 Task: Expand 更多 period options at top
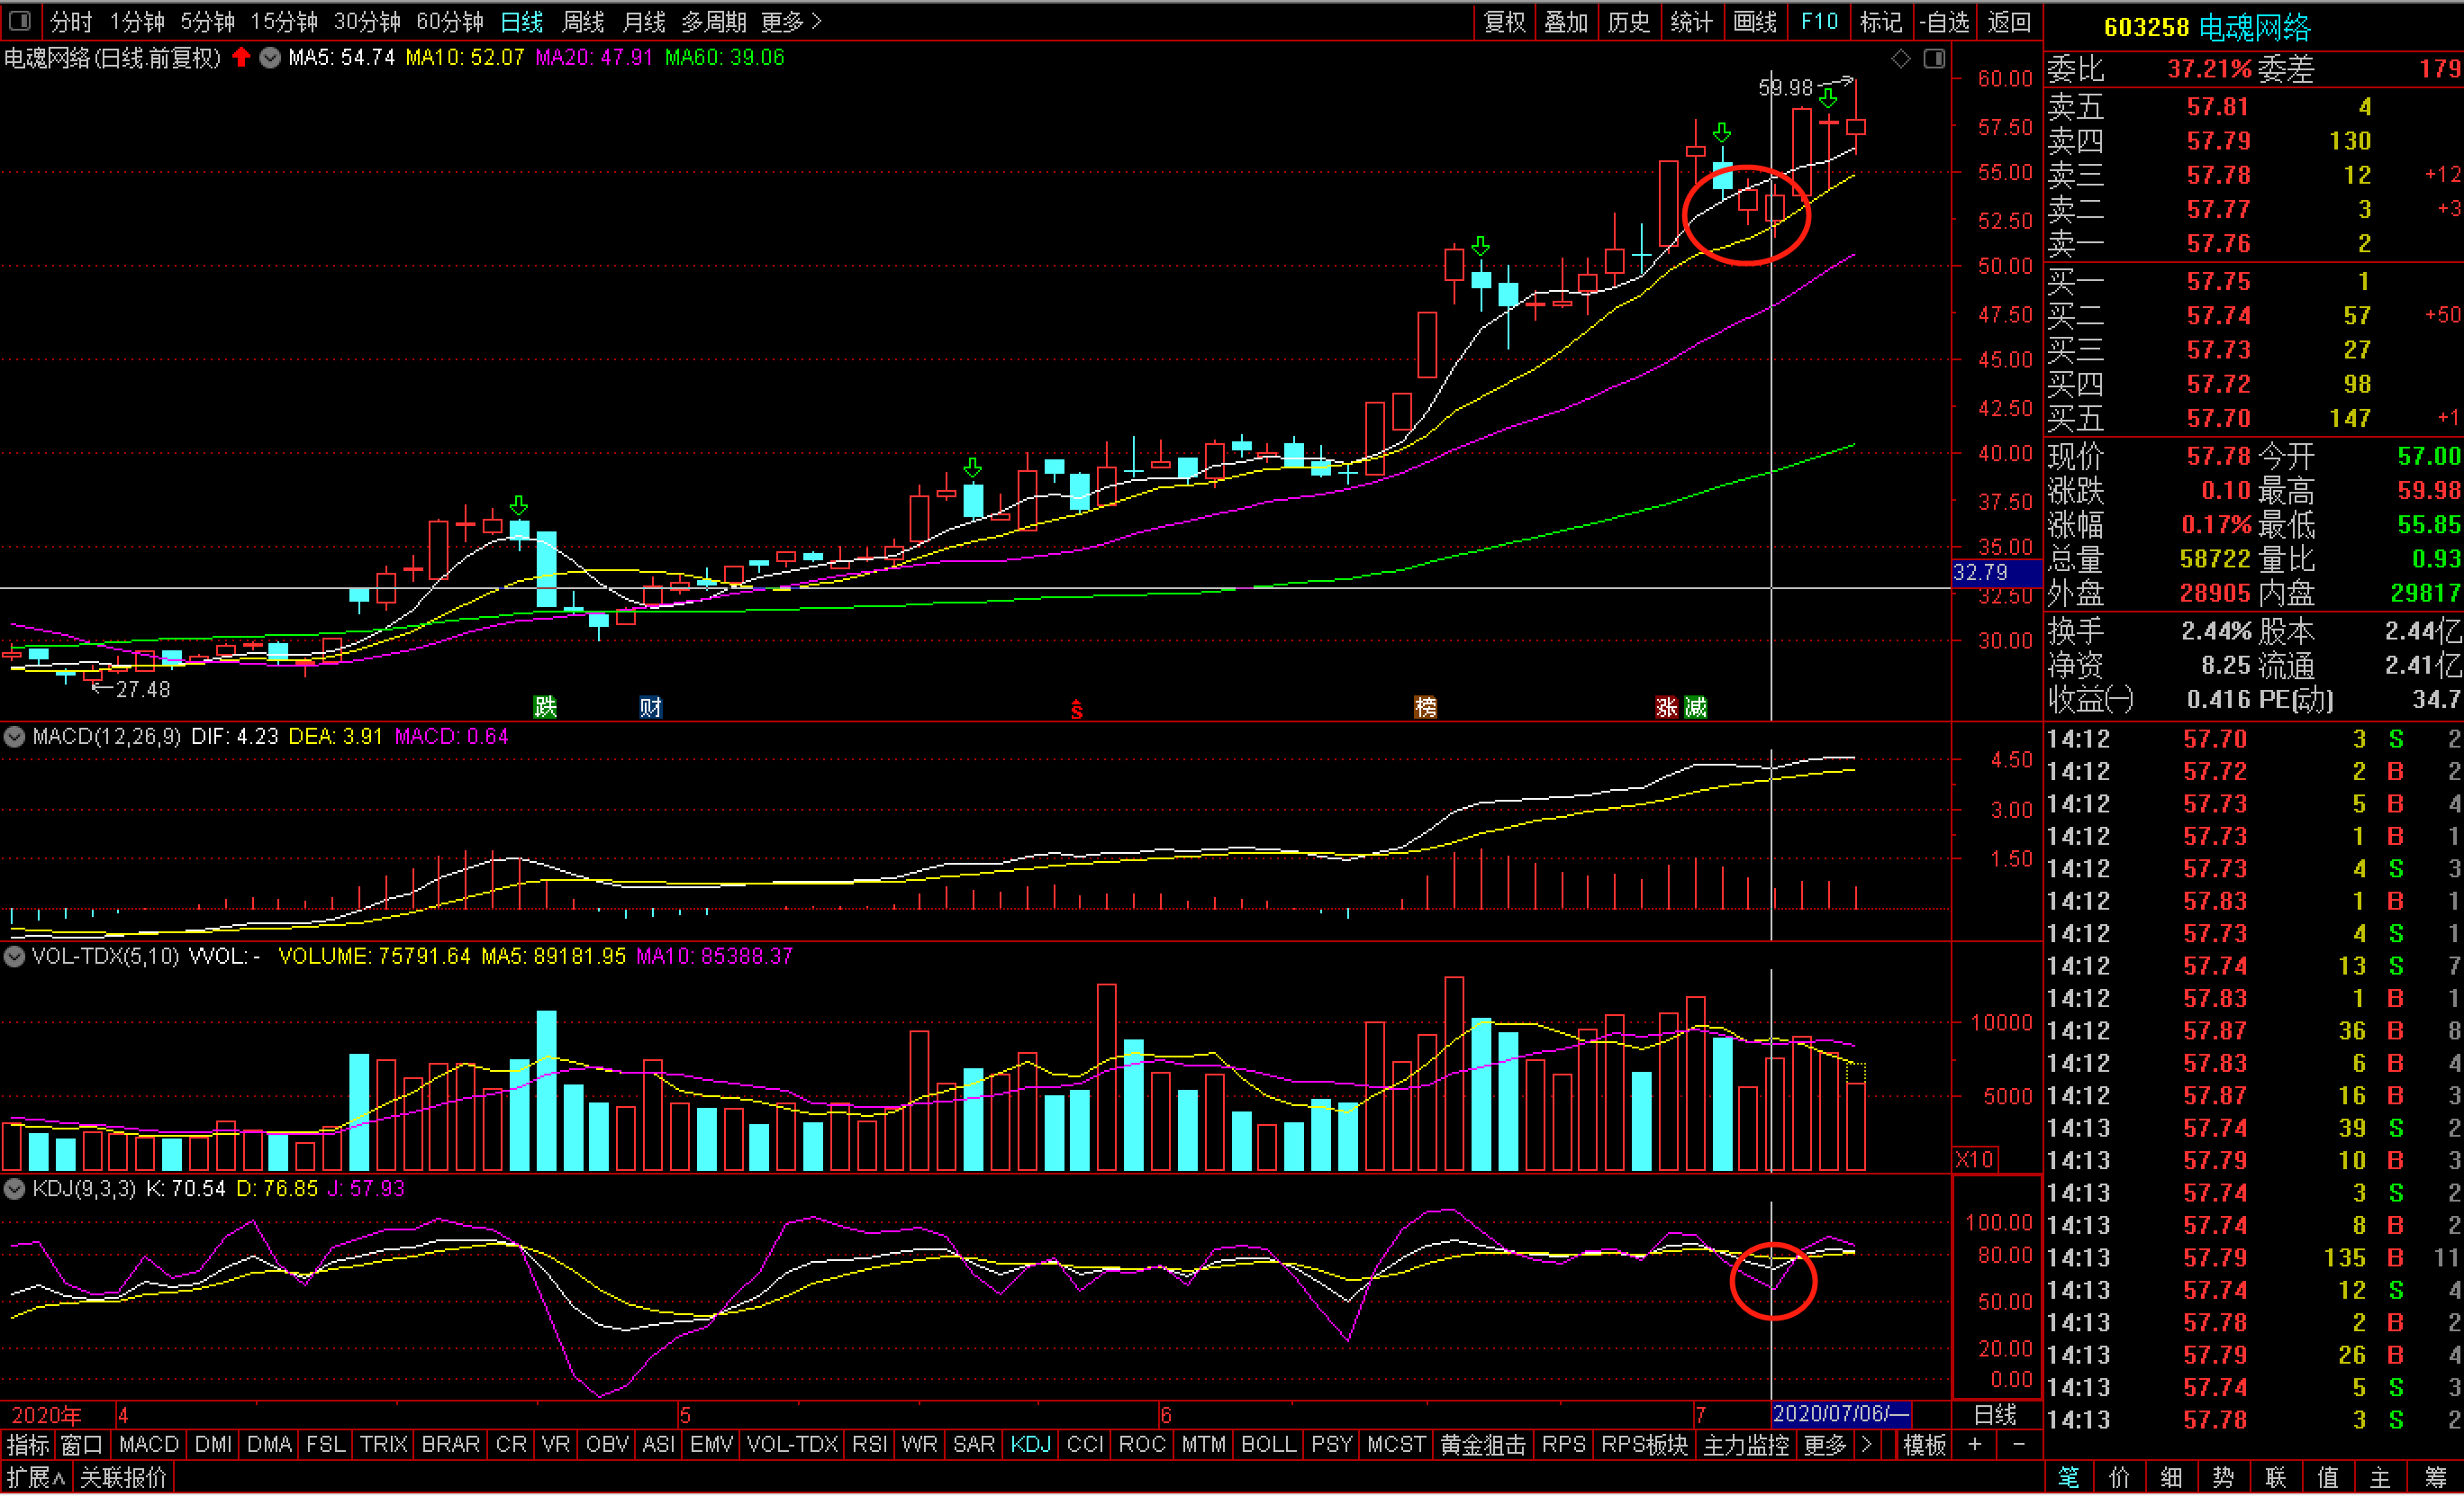click(x=790, y=21)
